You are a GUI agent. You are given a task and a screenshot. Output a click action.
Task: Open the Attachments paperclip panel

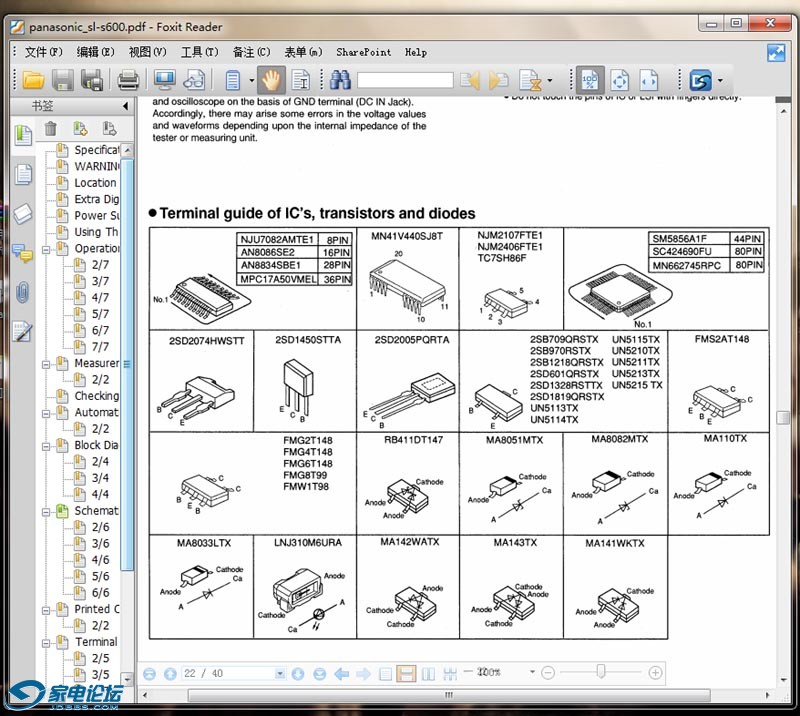tap(23, 292)
